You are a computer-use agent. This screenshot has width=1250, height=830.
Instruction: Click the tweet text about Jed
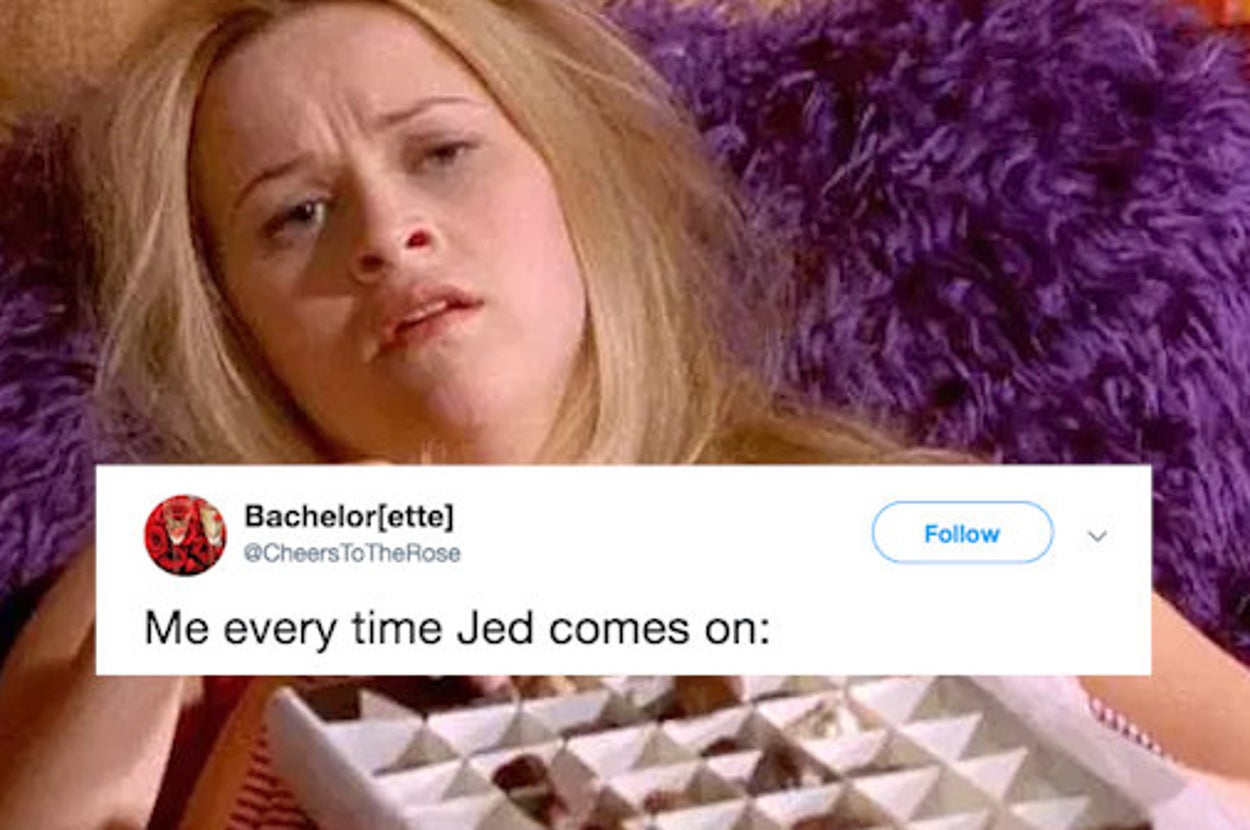click(x=457, y=628)
